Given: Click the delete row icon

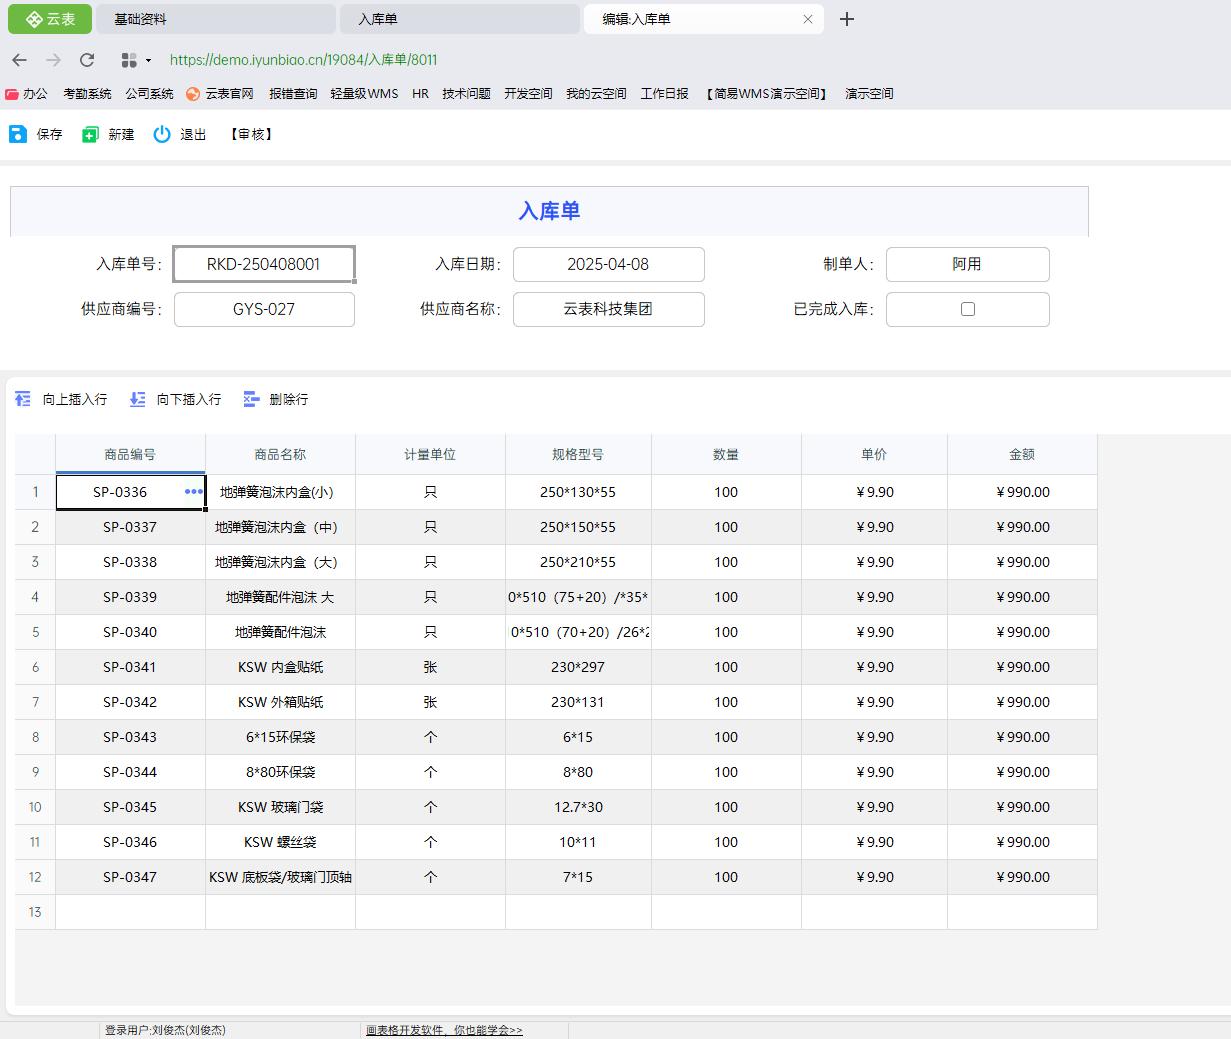Looking at the screenshot, I should pos(251,399).
